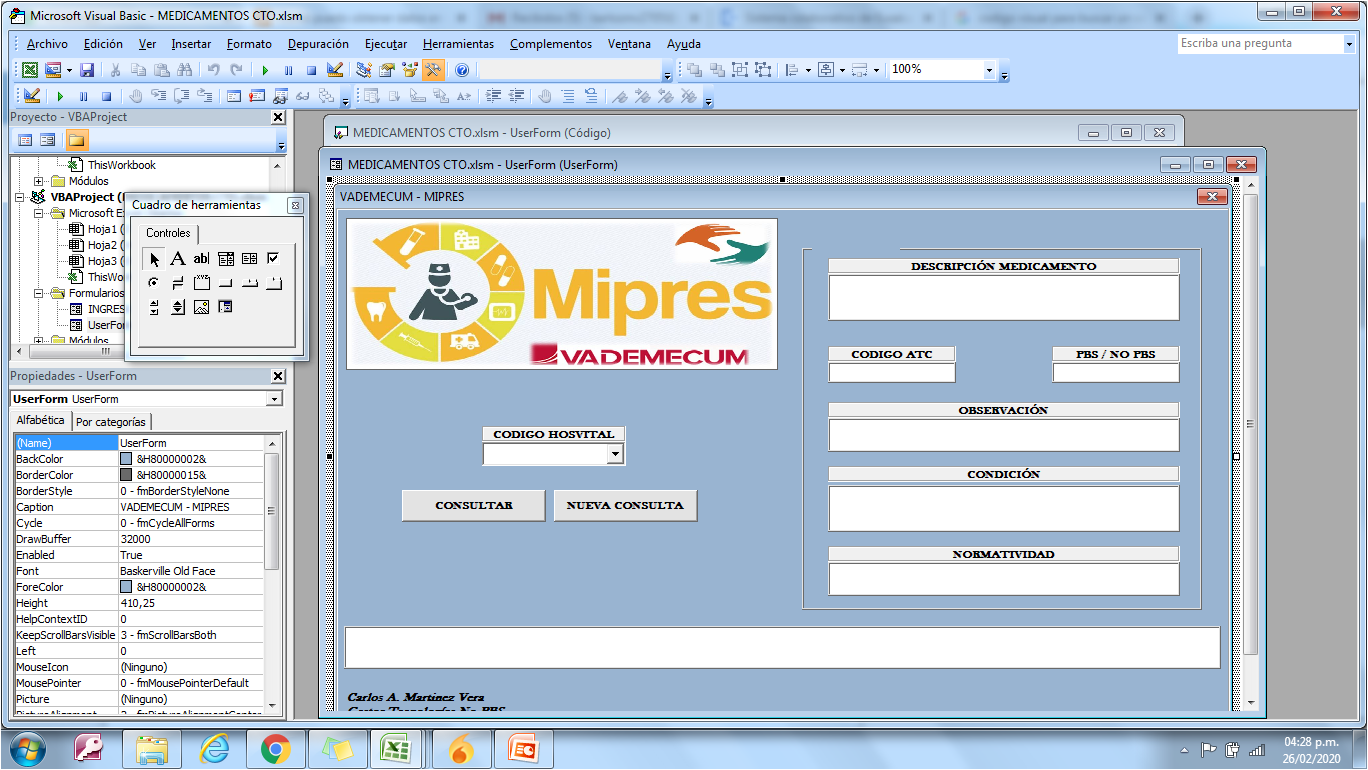Select the CommandButton tool in the toolbox
1368x770 pixels.
click(x=225, y=283)
